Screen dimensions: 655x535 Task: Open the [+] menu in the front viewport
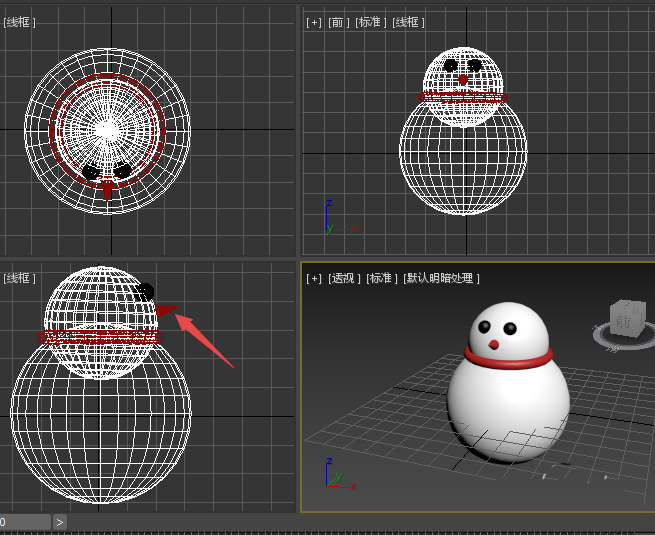[x=314, y=22]
